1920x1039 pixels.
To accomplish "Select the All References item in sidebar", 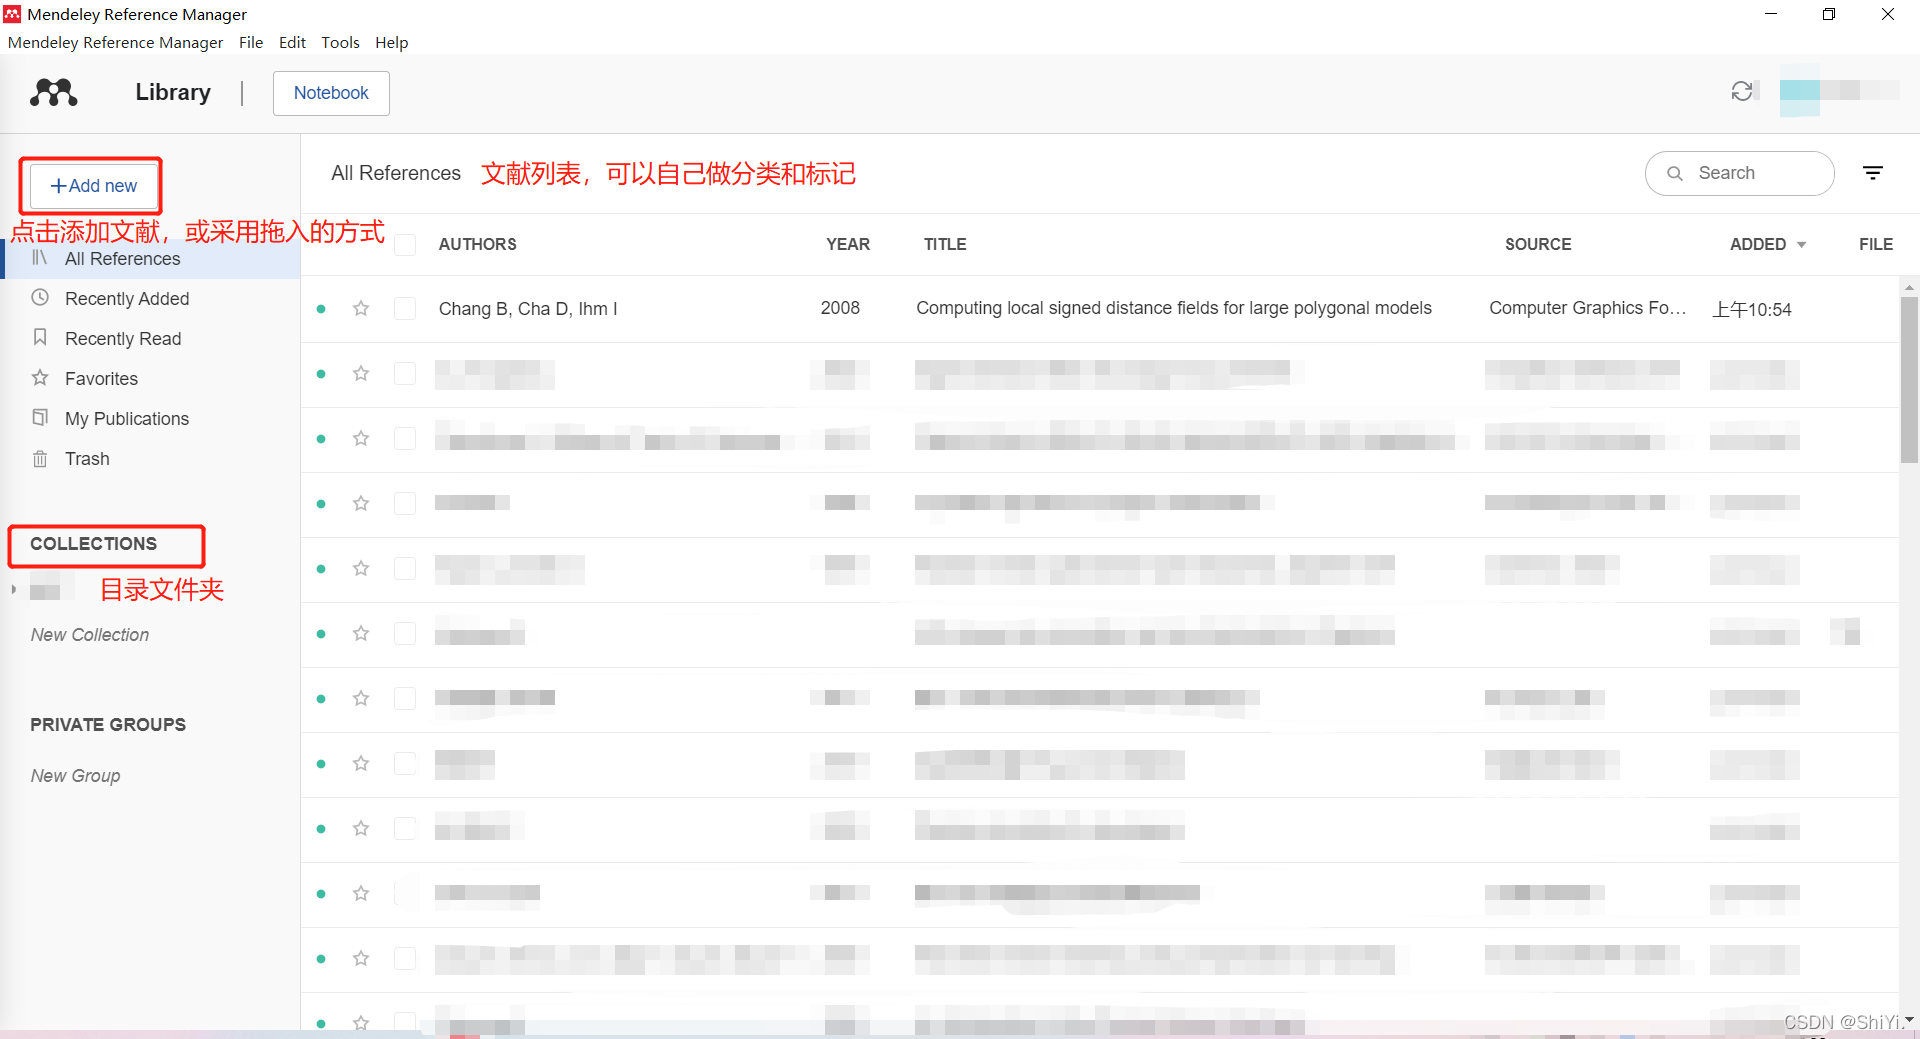I will tap(150, 259).
